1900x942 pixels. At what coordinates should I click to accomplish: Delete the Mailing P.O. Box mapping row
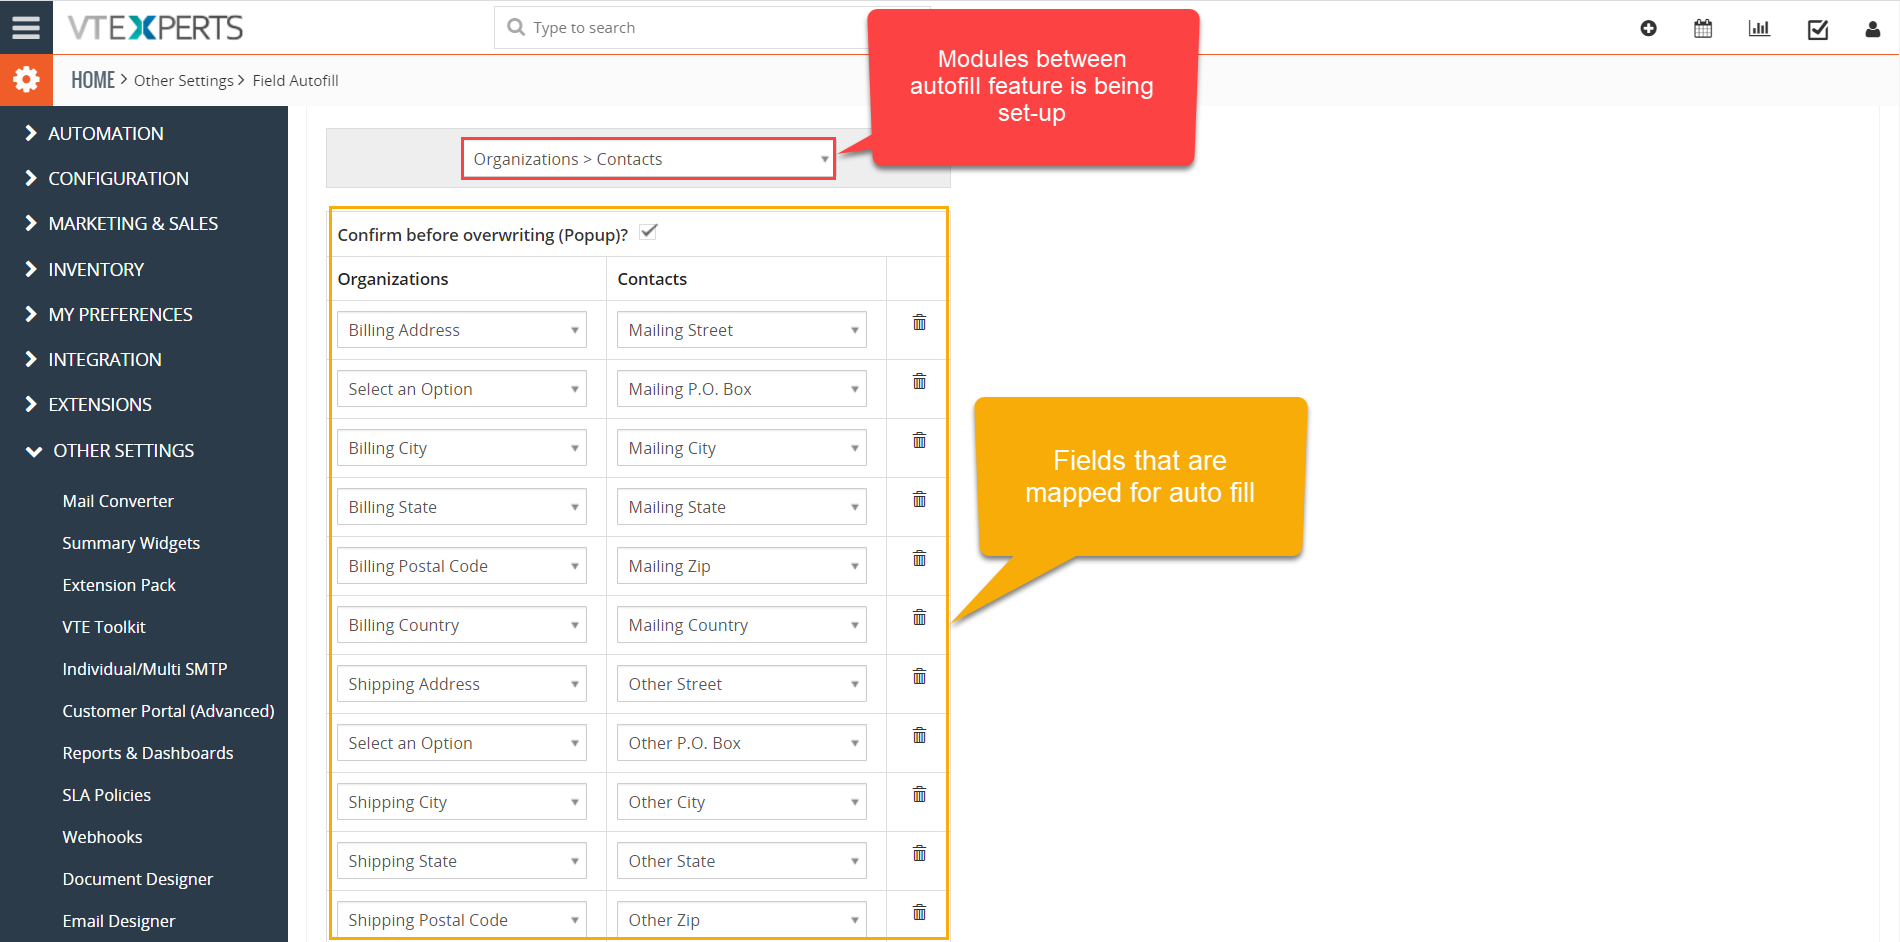click(x=919, y=381)
